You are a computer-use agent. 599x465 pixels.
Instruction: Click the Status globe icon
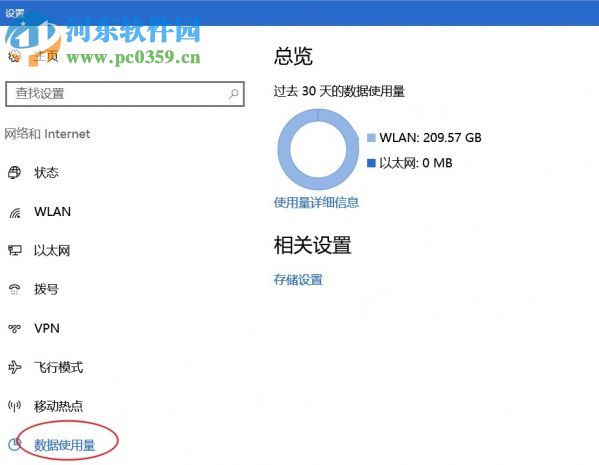click(x=15, y=173)
